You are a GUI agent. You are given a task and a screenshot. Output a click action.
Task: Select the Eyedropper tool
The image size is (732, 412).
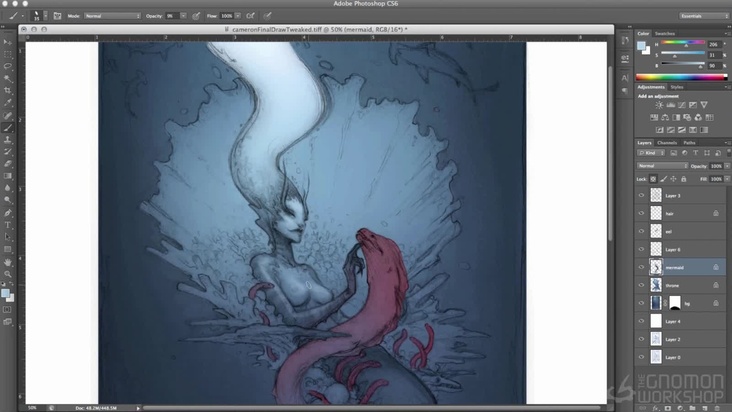point(8,103)
